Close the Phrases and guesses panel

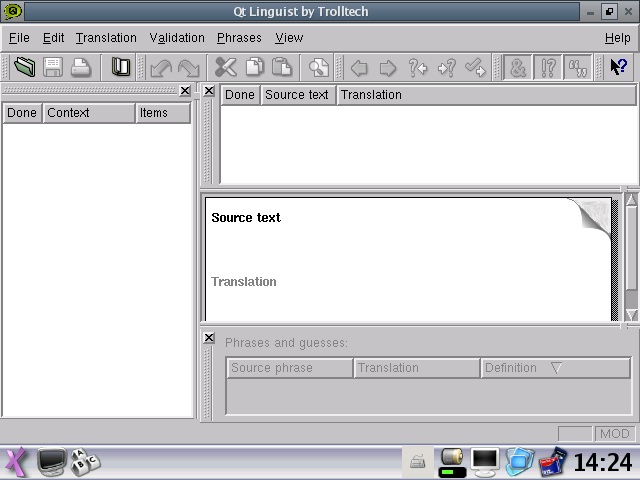pos(208,338)
